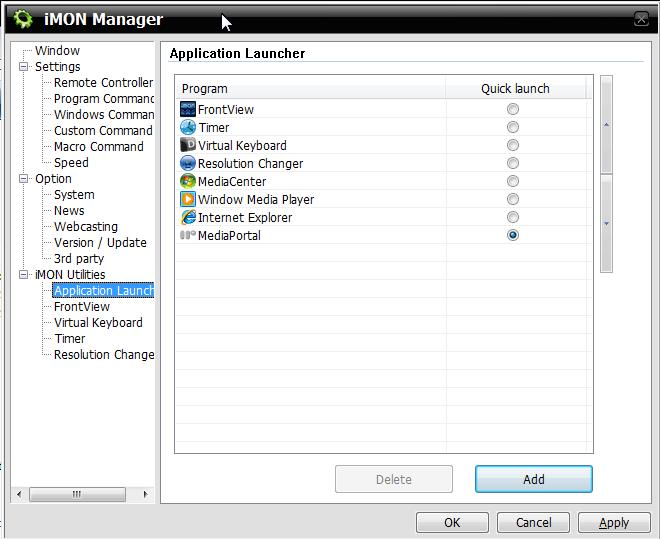The height and width of the screenshot is (539, 660).
Task: Click the MediaPortal icon
Action: pos(187,235)
